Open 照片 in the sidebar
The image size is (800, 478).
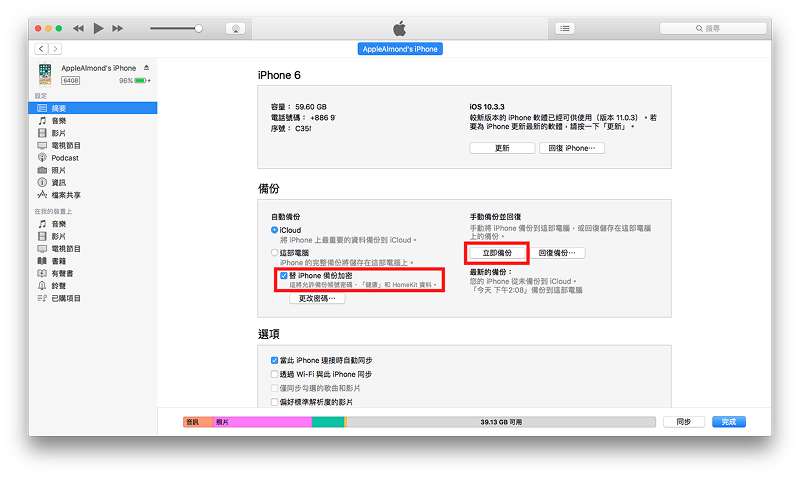pos(59,170)
